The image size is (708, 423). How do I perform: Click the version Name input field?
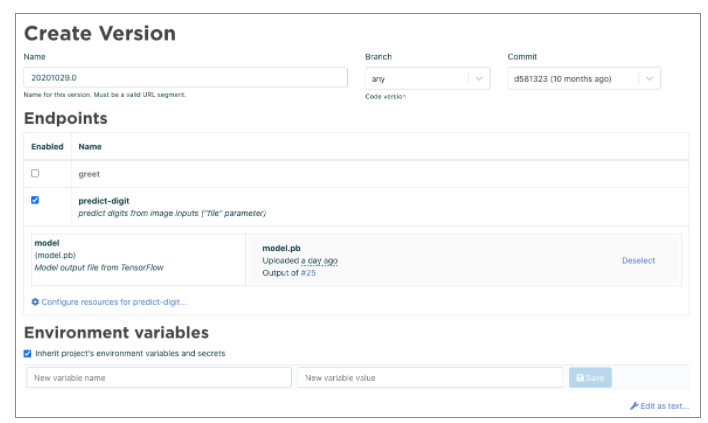click(186, 78)
